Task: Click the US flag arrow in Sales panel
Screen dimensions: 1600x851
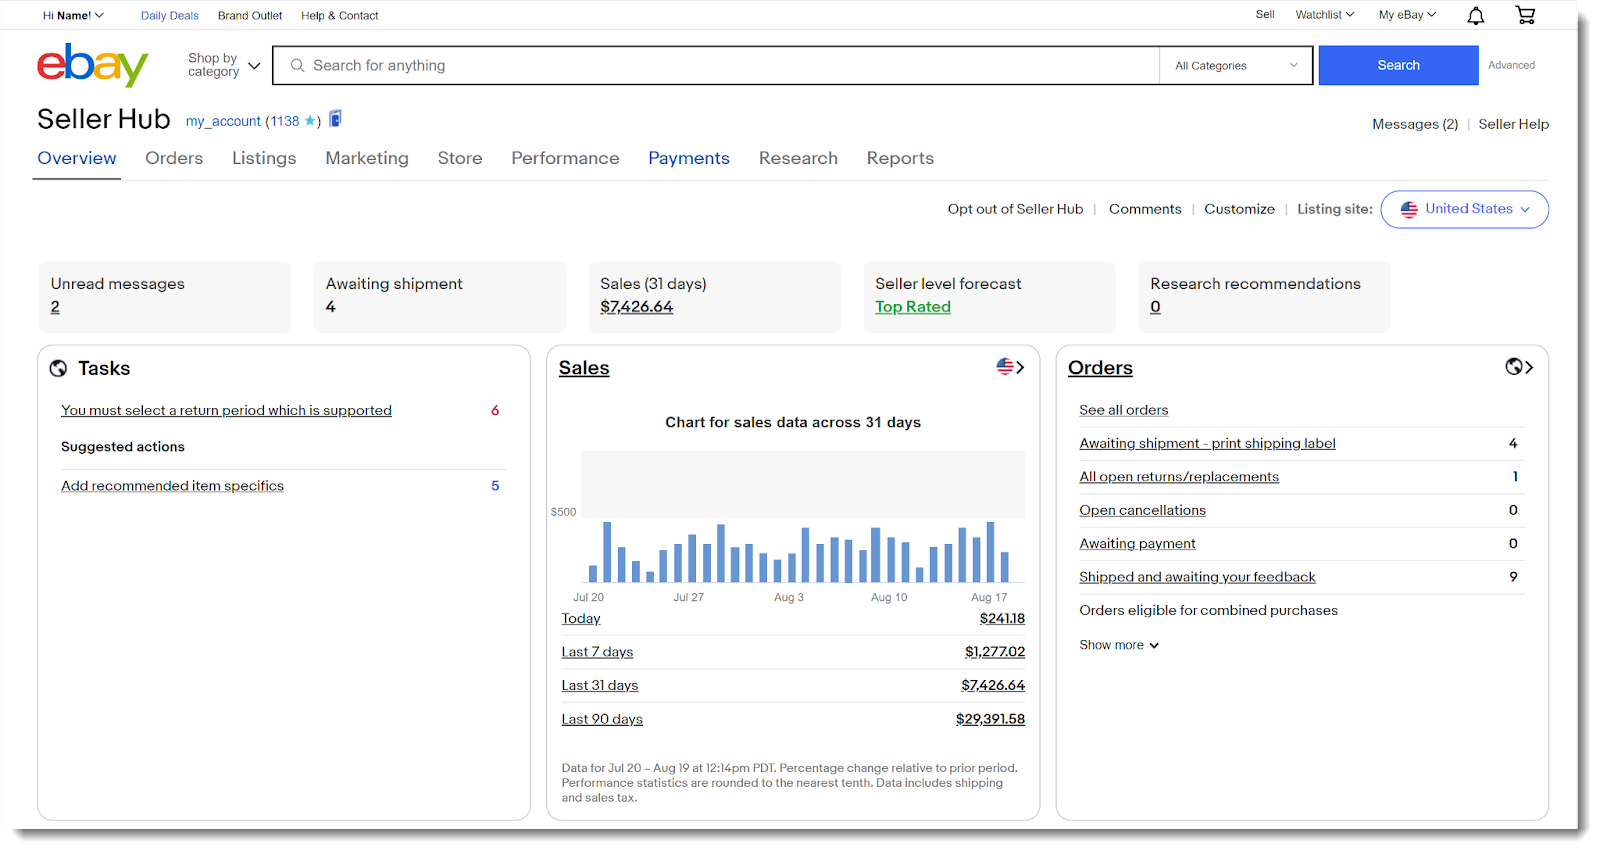Action: 1010,367
